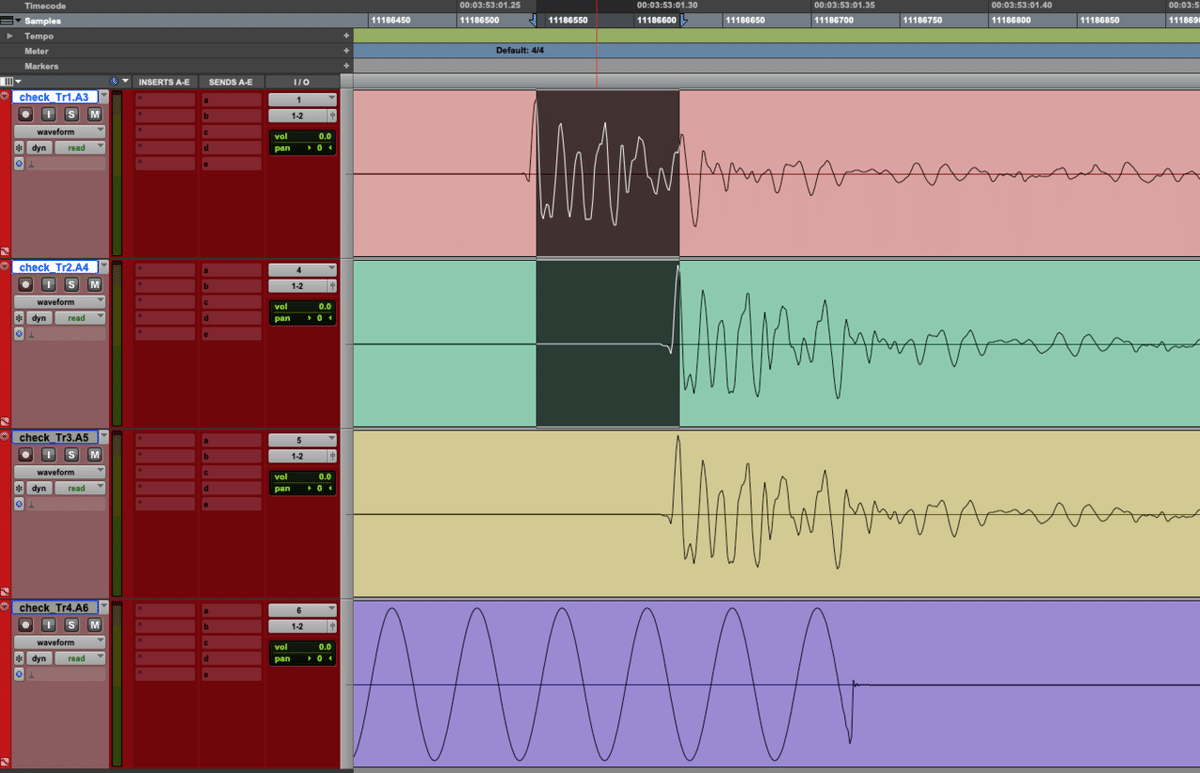This screenshot has width=1200, height=773.
Task: Click the freeze snowflake icon on check_Tr1.A3
Action: click(x=19, y=147)
